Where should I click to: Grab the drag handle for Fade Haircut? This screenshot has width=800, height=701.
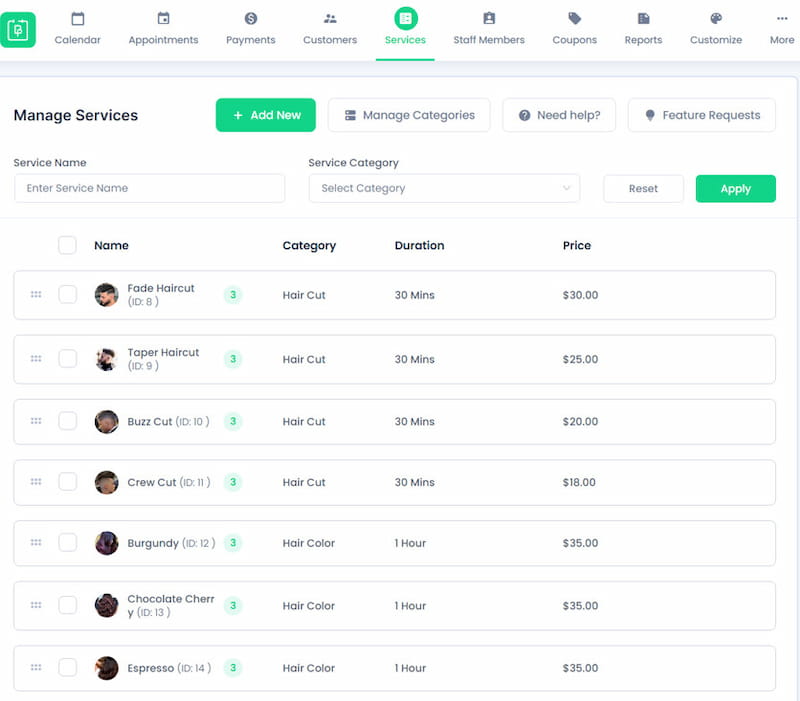point(36,294)
